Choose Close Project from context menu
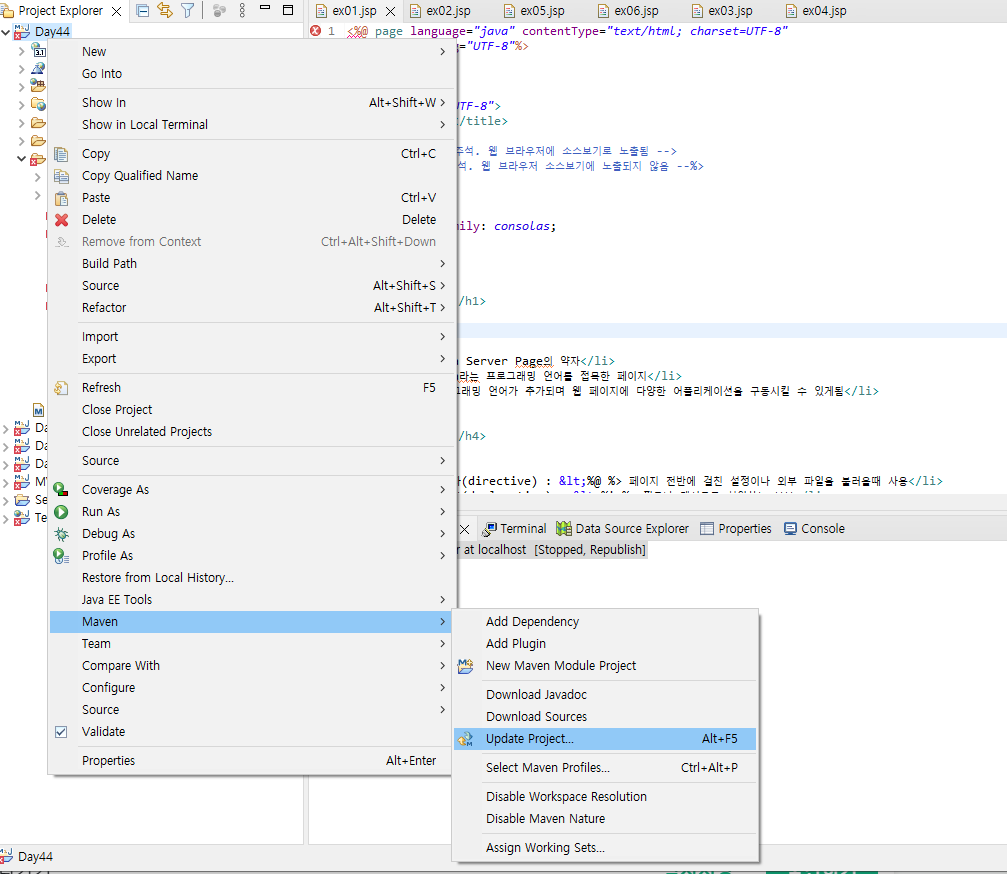1007x874 pixels. tap(252, 410)
